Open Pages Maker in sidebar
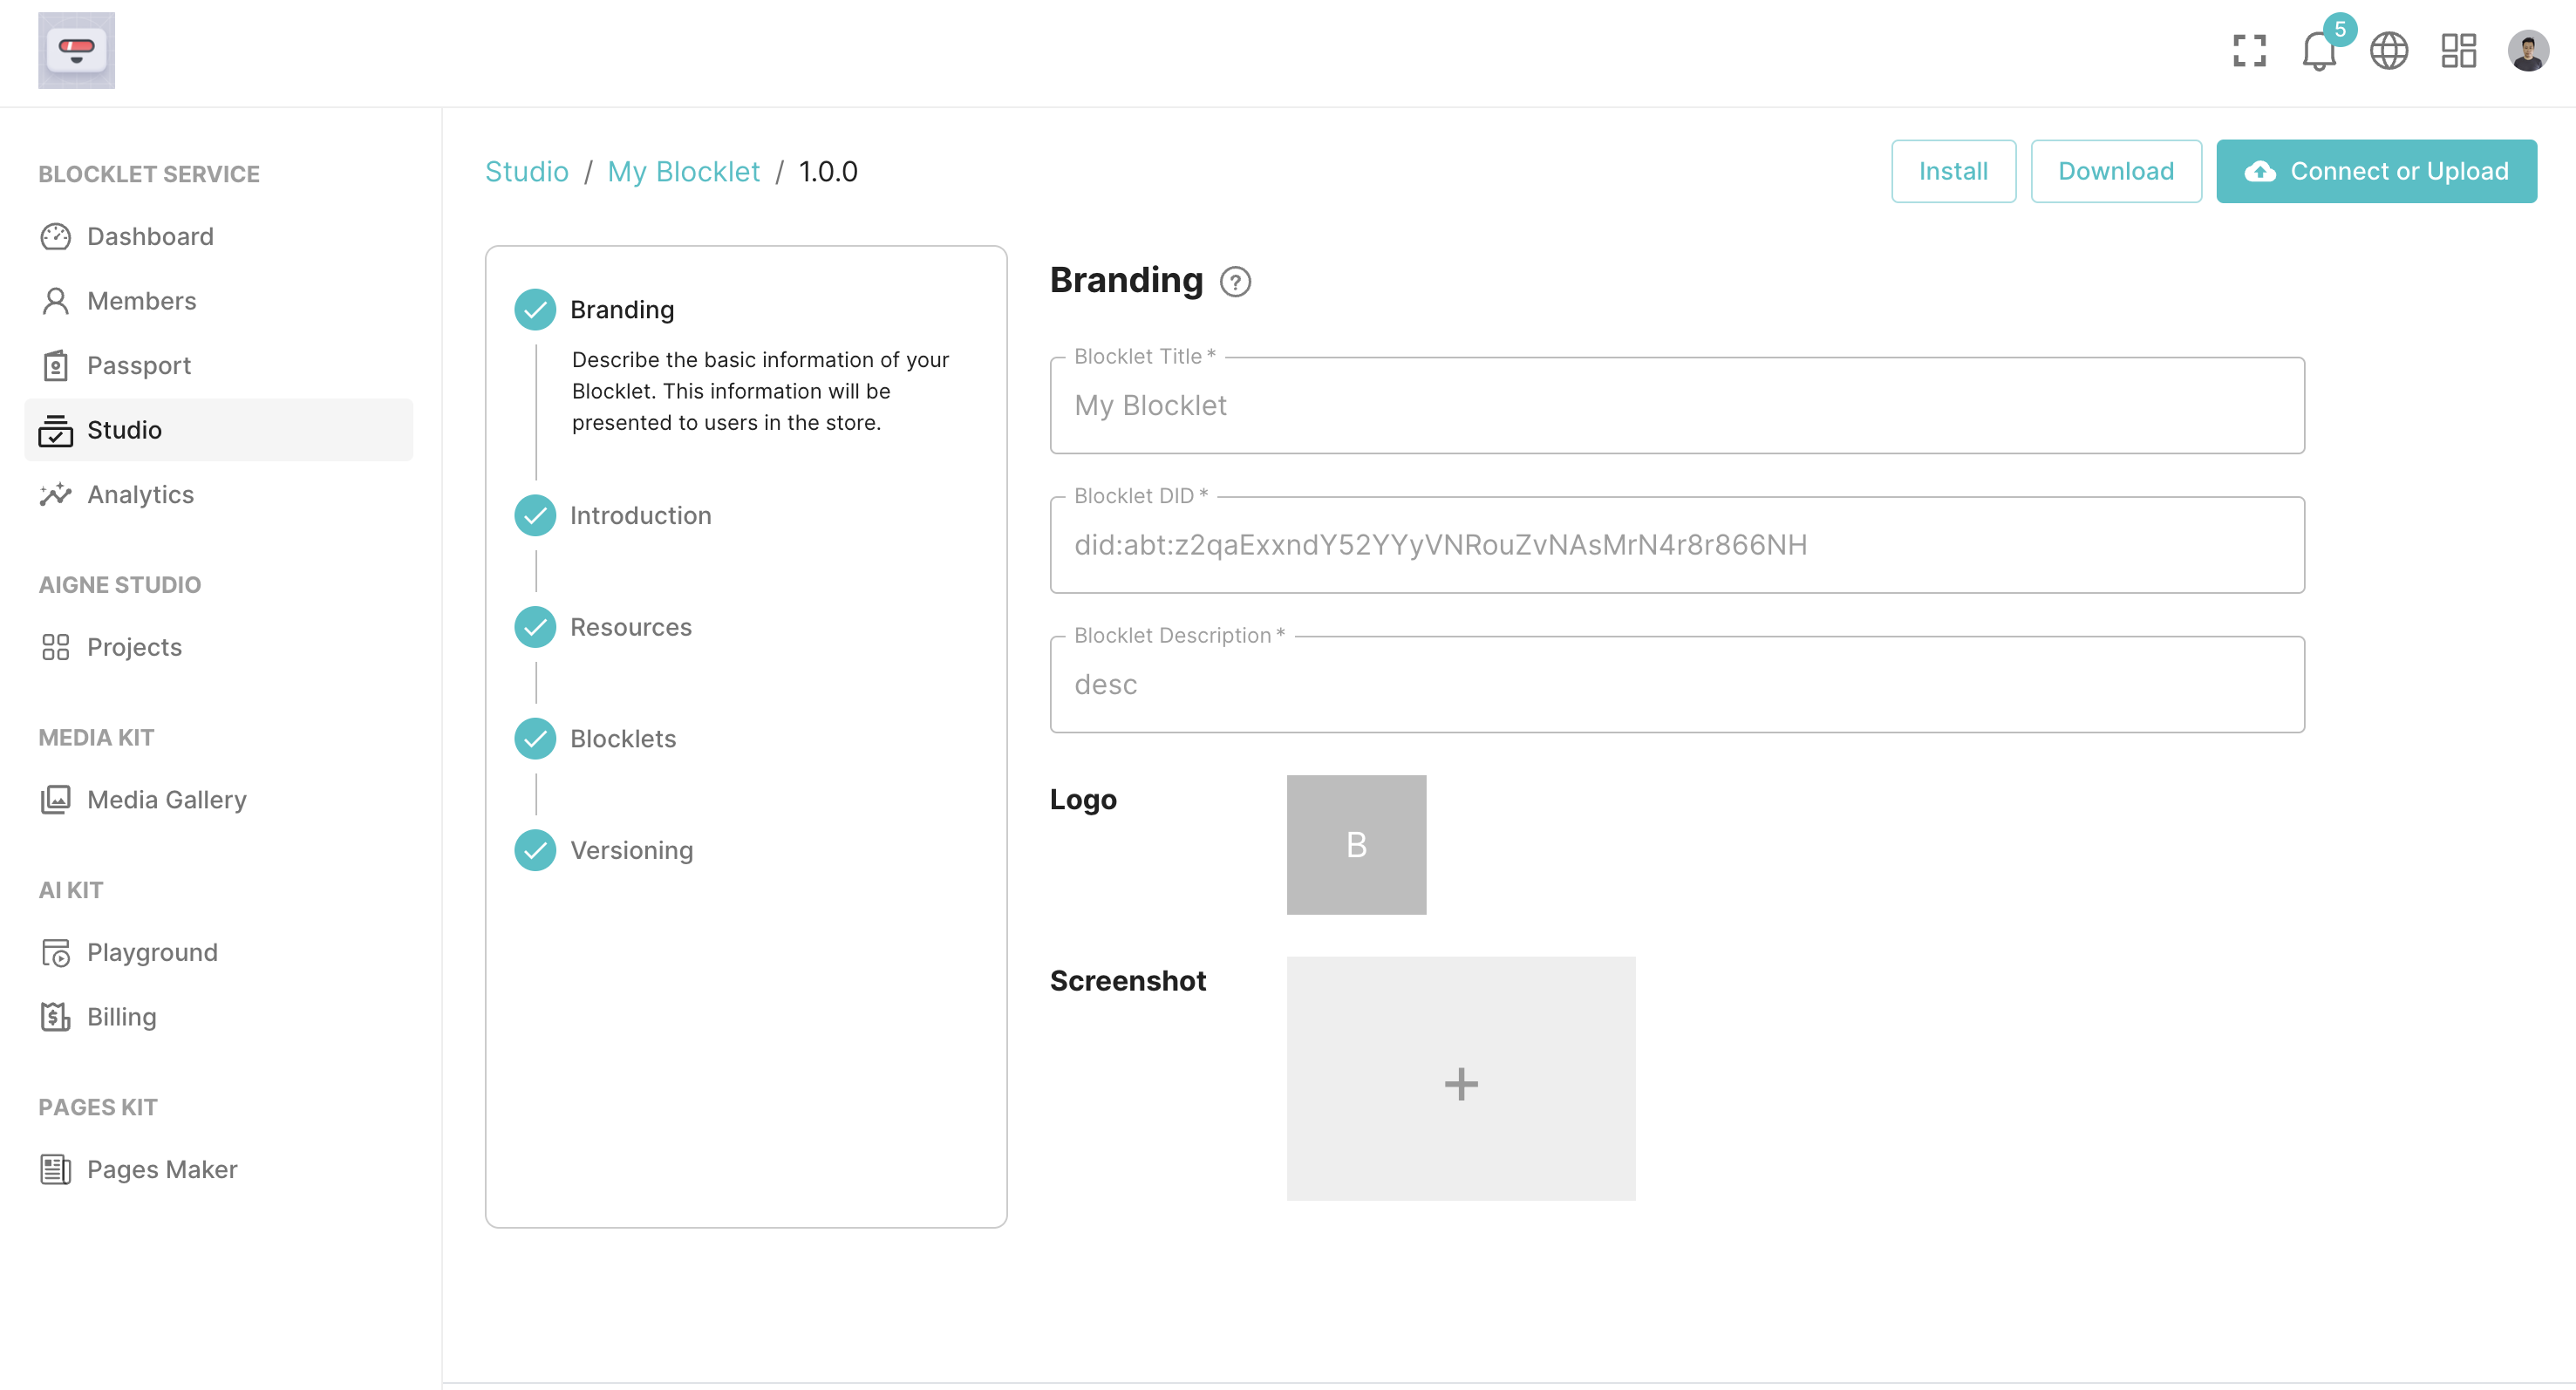This screenshot has height=1390, width=2576. pos(161,1169)
